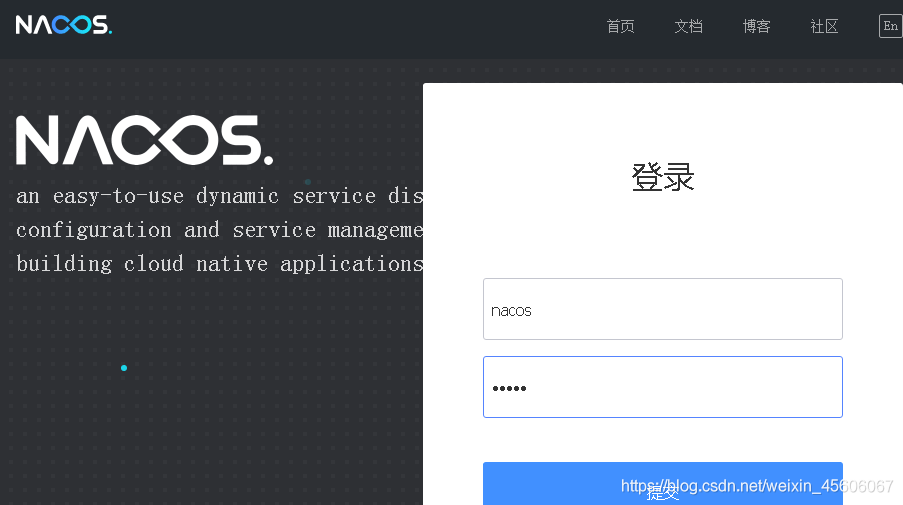Screen dimensions: 903x505
Task: Click the large NACOS banner logo
Action: 145,140
